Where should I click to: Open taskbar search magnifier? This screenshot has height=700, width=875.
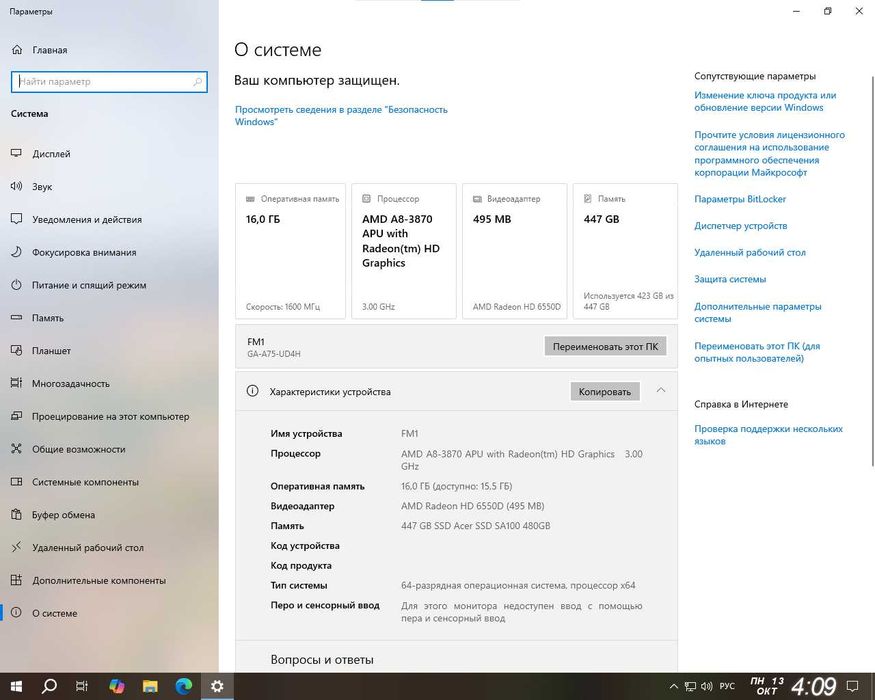tap(49, 686)
